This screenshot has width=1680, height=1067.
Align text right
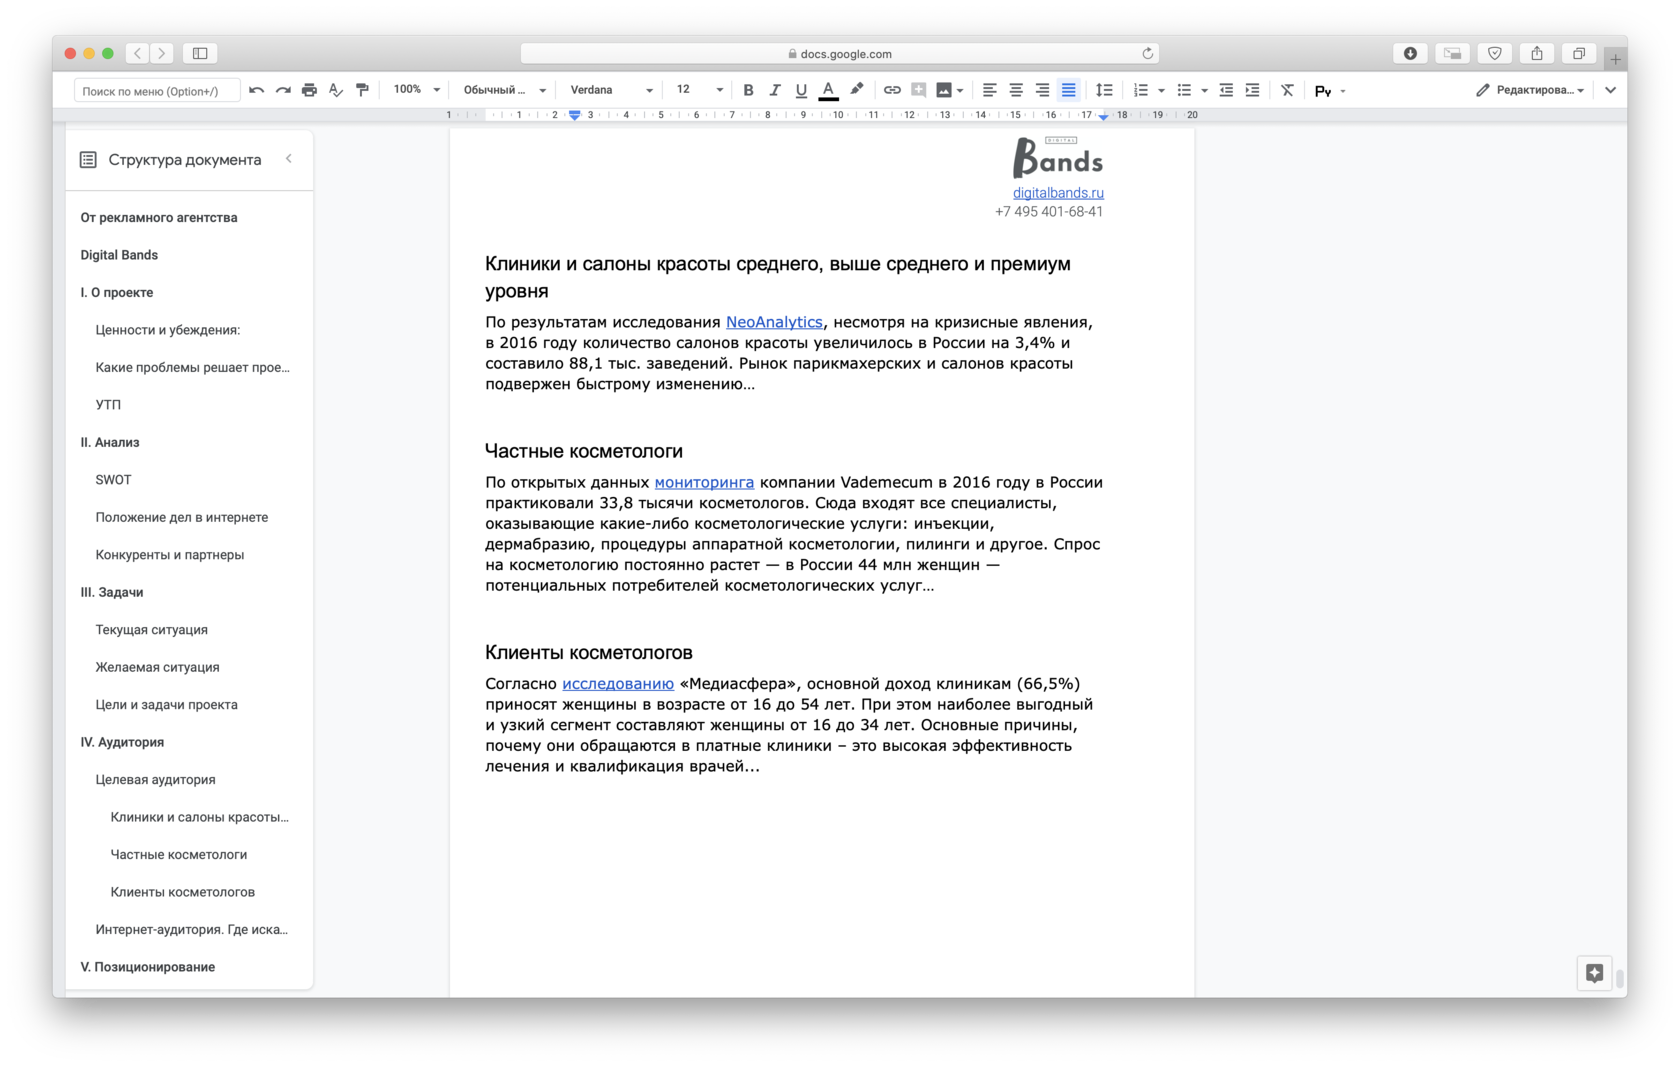coord(1042,90)
